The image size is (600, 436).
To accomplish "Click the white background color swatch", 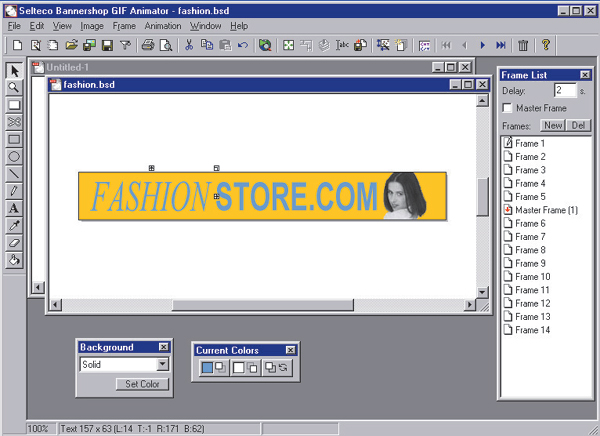I will coord(238,367).
